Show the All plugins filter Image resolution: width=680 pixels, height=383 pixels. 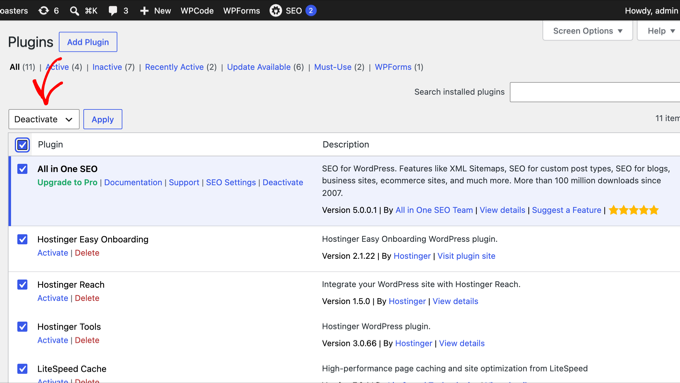pos(14,67)
